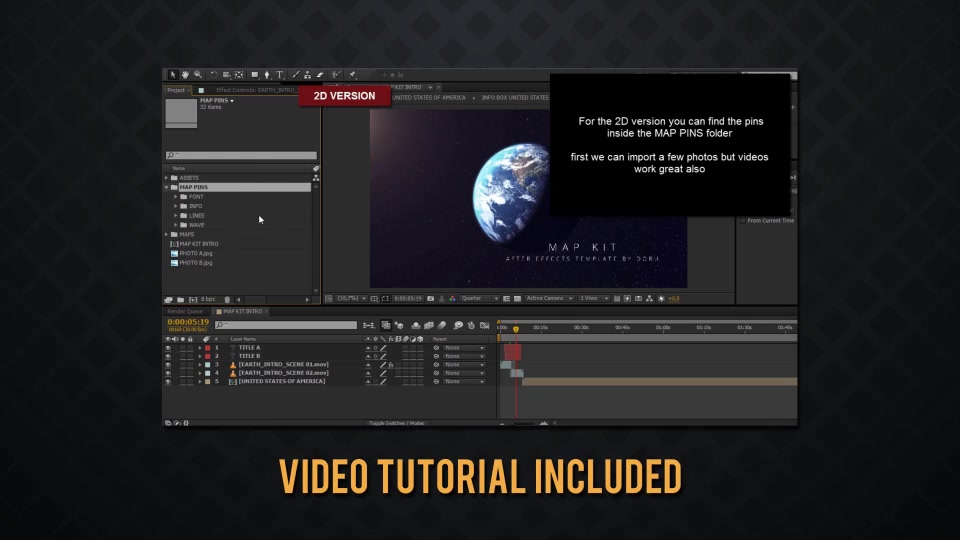Show channel and color management settings
The image size is (960, 540).
[452, 299]
